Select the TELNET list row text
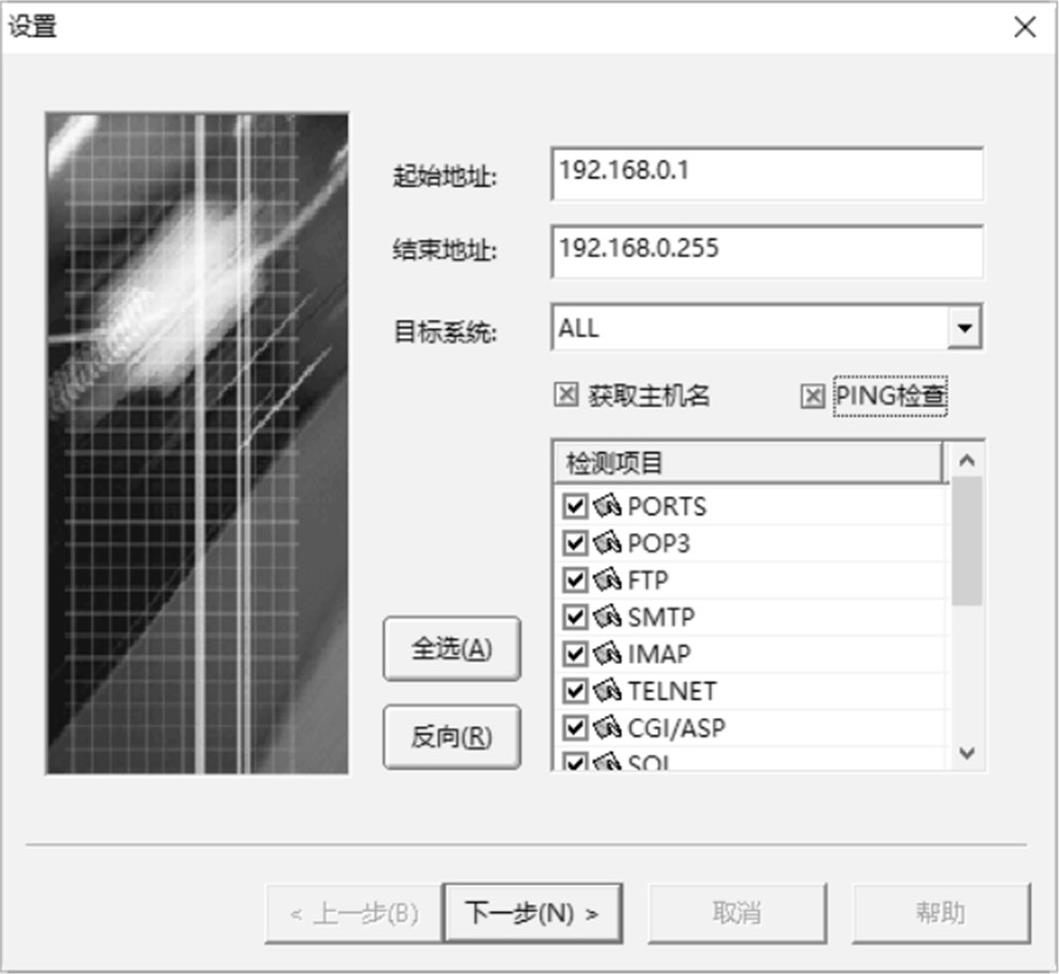Image resolution: width=1059 pixels, height=974 pixels. coord(672,692)
